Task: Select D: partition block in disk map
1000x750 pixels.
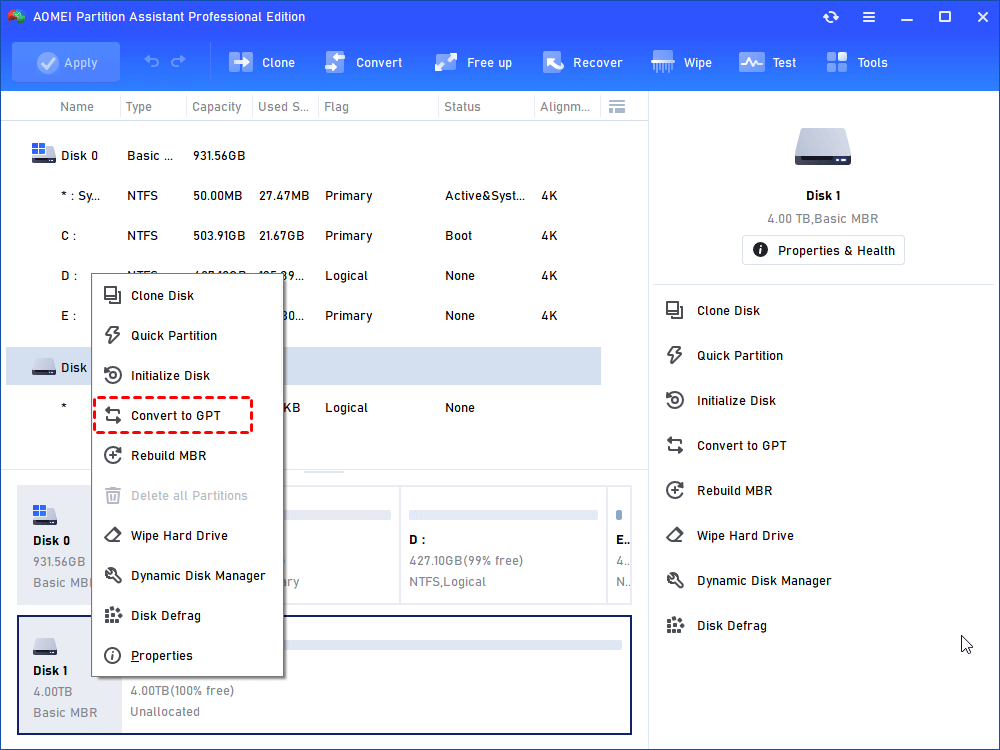Action: [503, 545]
